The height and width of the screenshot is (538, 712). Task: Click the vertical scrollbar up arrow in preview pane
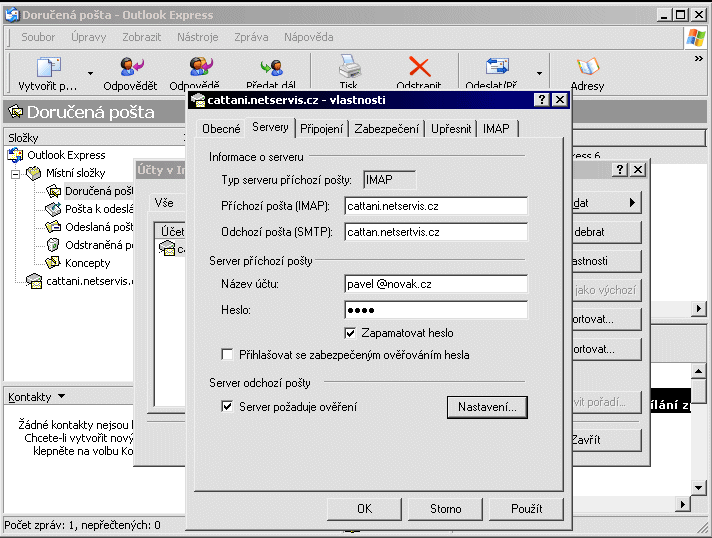pyautogui.click(x=698, y=371)
